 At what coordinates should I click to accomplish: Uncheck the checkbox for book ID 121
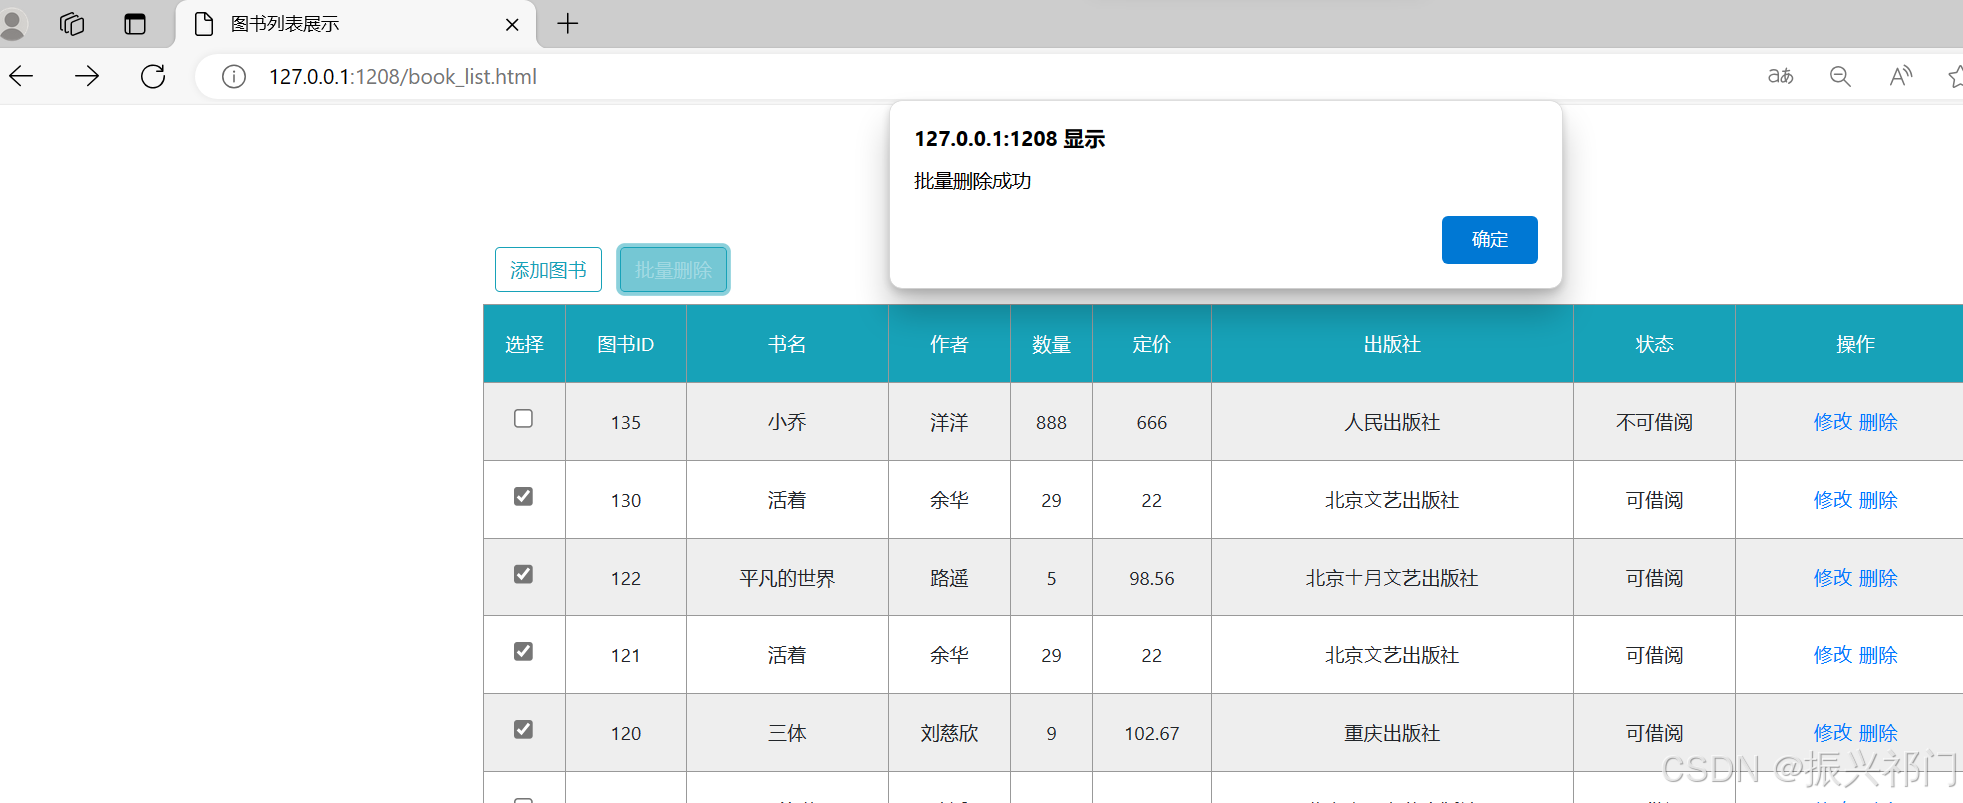tap(523, 652)
